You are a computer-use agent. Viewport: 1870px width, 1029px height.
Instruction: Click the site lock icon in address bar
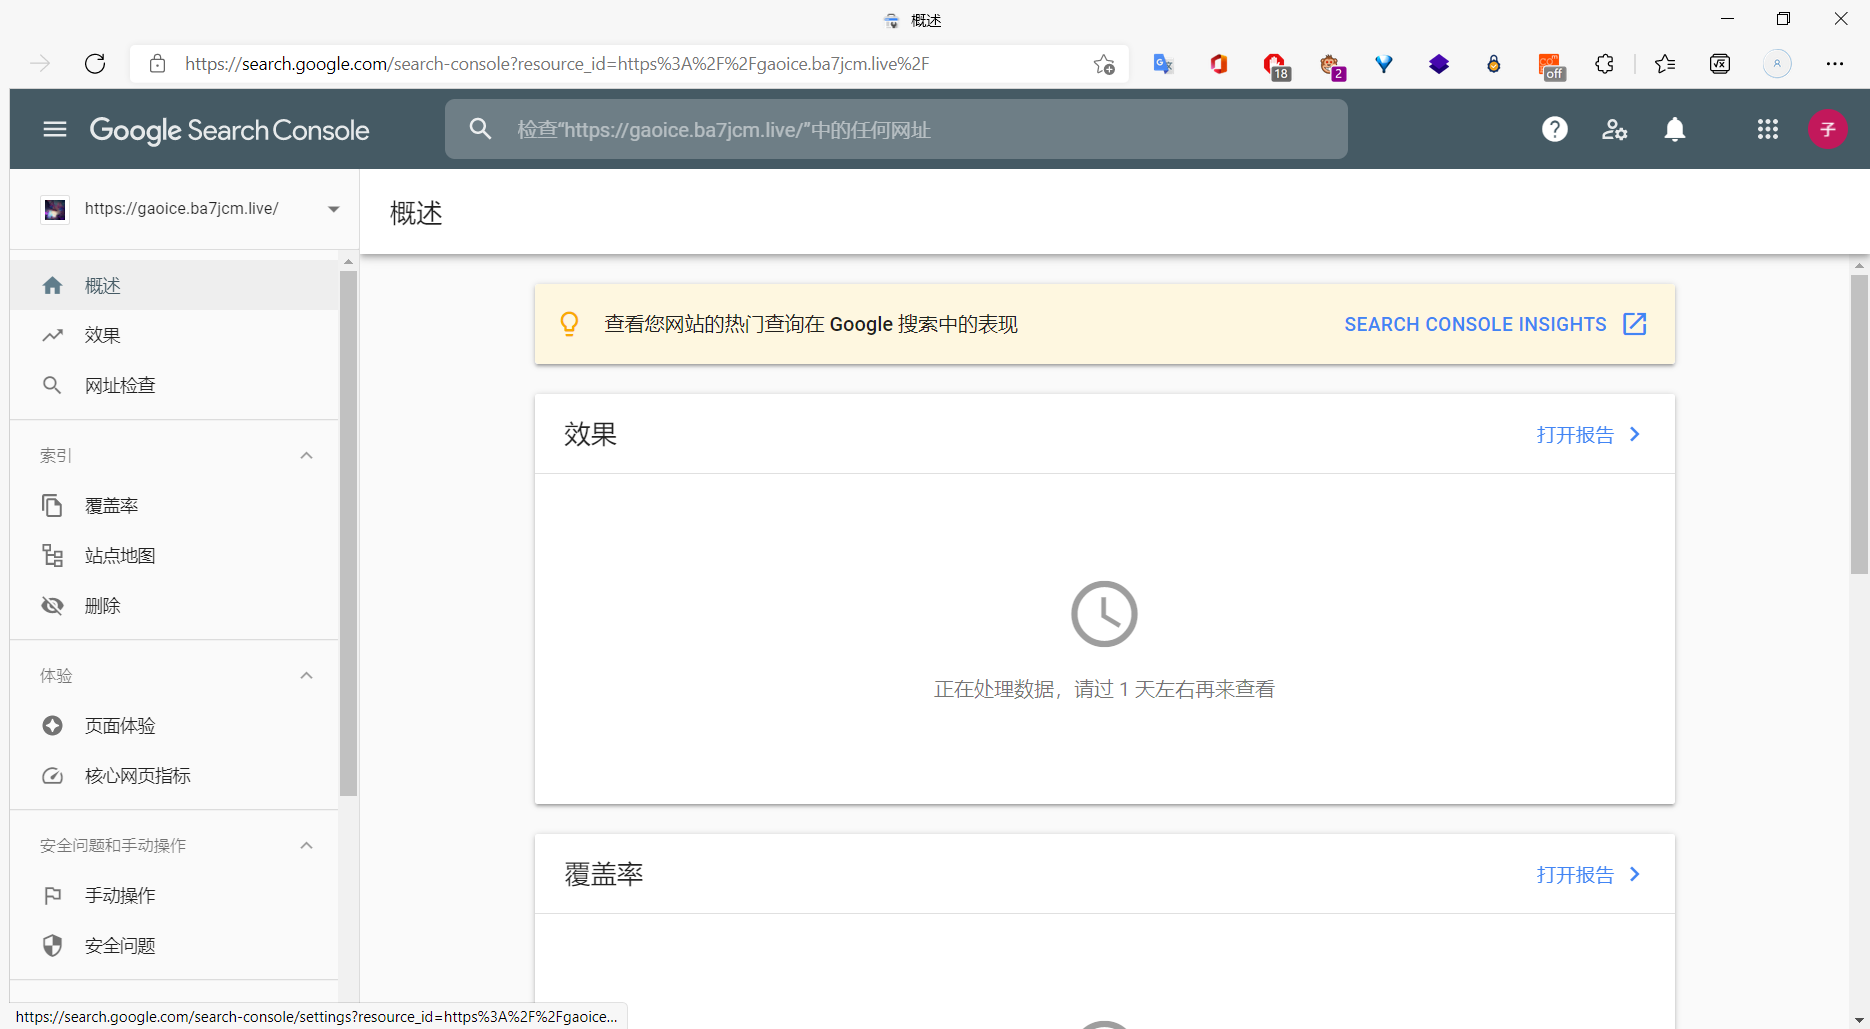pos(157,64)
